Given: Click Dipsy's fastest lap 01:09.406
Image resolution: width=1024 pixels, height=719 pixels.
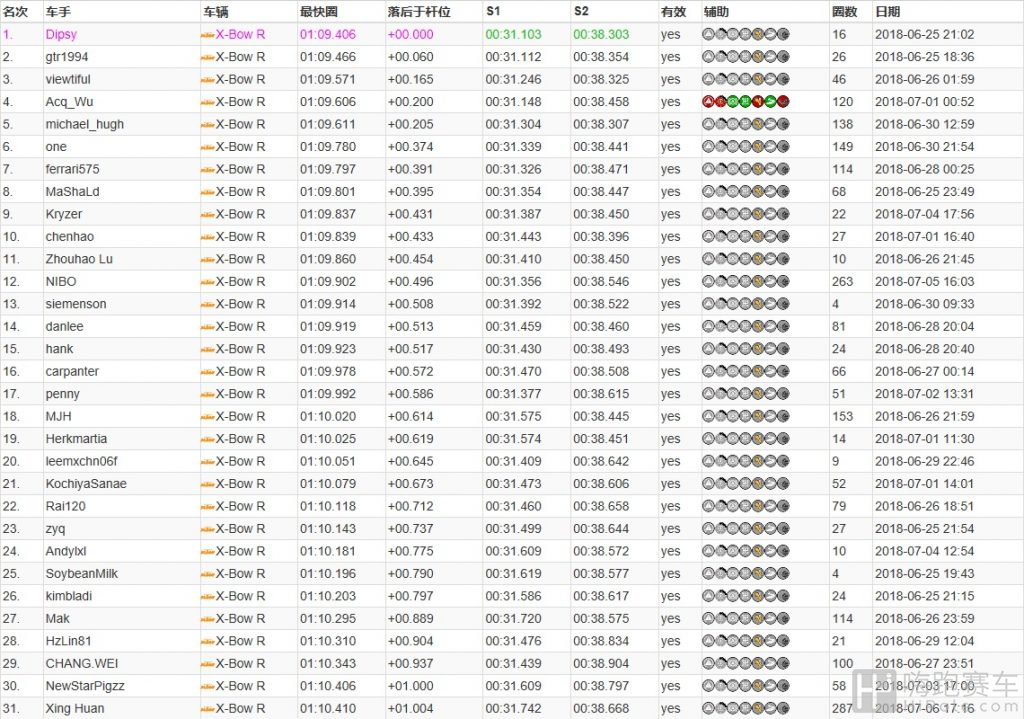Looking at the screenshot, I should coord(328,34).
